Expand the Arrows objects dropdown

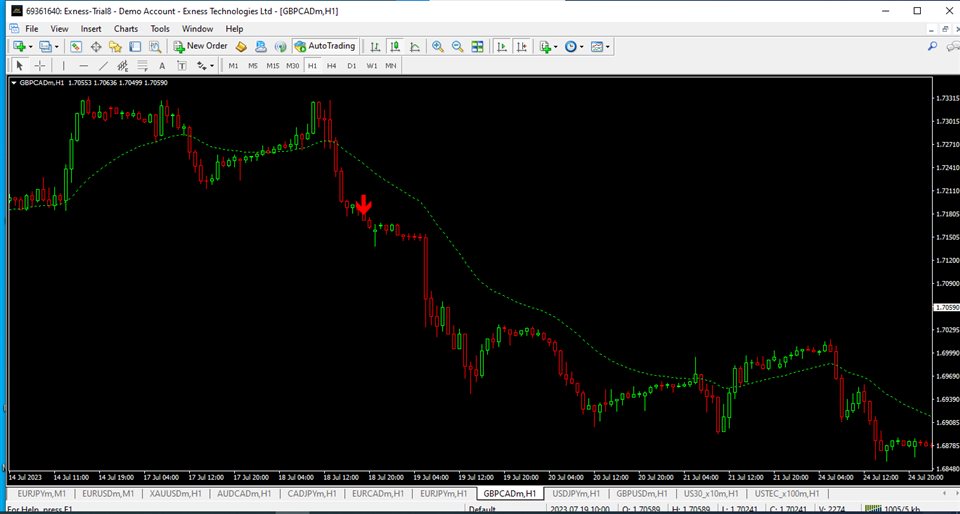(x=212, y=65)
